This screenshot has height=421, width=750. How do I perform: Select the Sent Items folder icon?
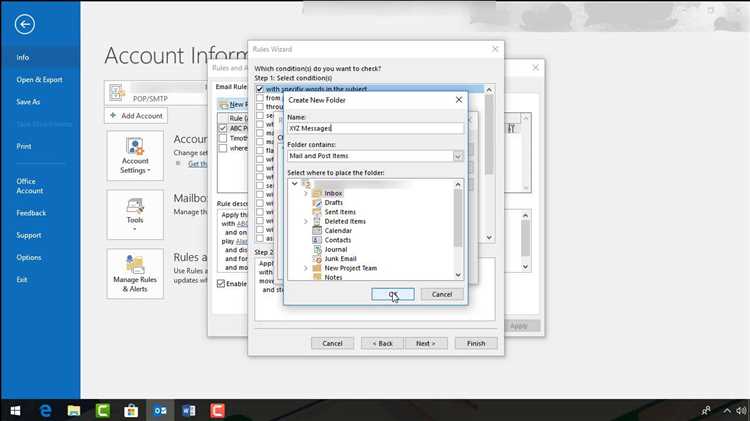pyautogui.click(x=317, y=212)
